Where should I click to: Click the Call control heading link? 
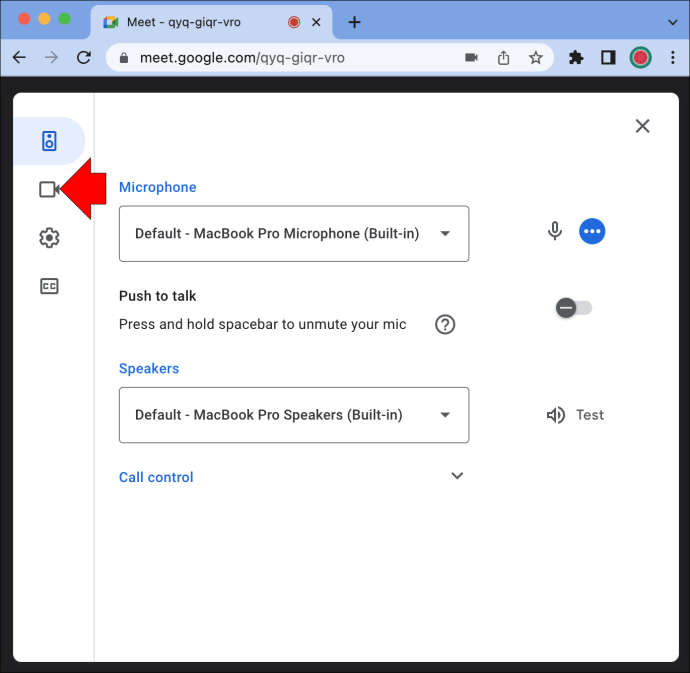156,477
